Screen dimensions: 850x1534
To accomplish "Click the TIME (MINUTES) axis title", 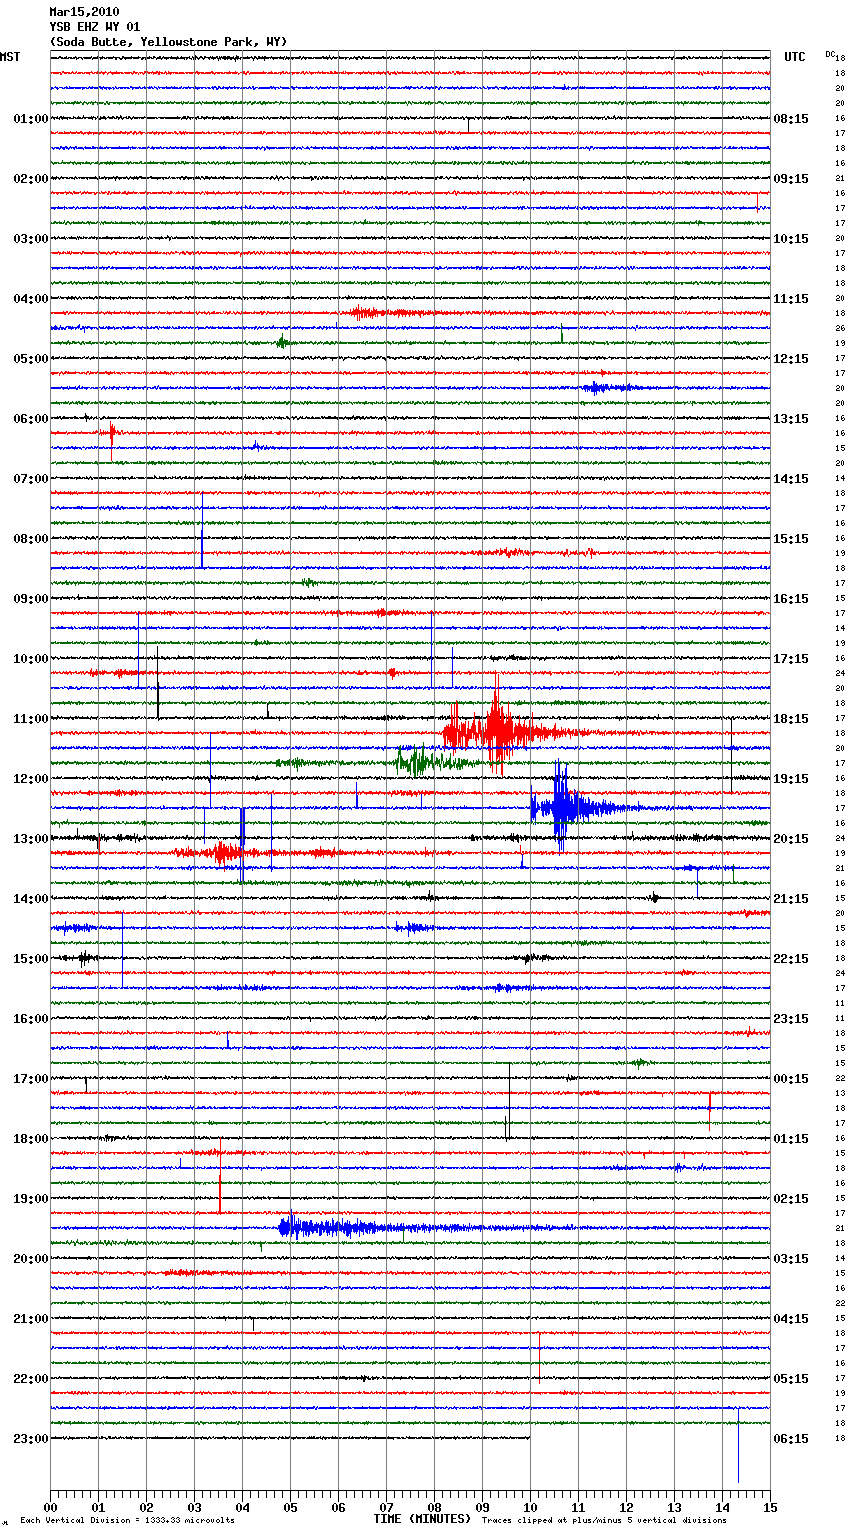I will pyautogui.click(x=422, y=1519).
